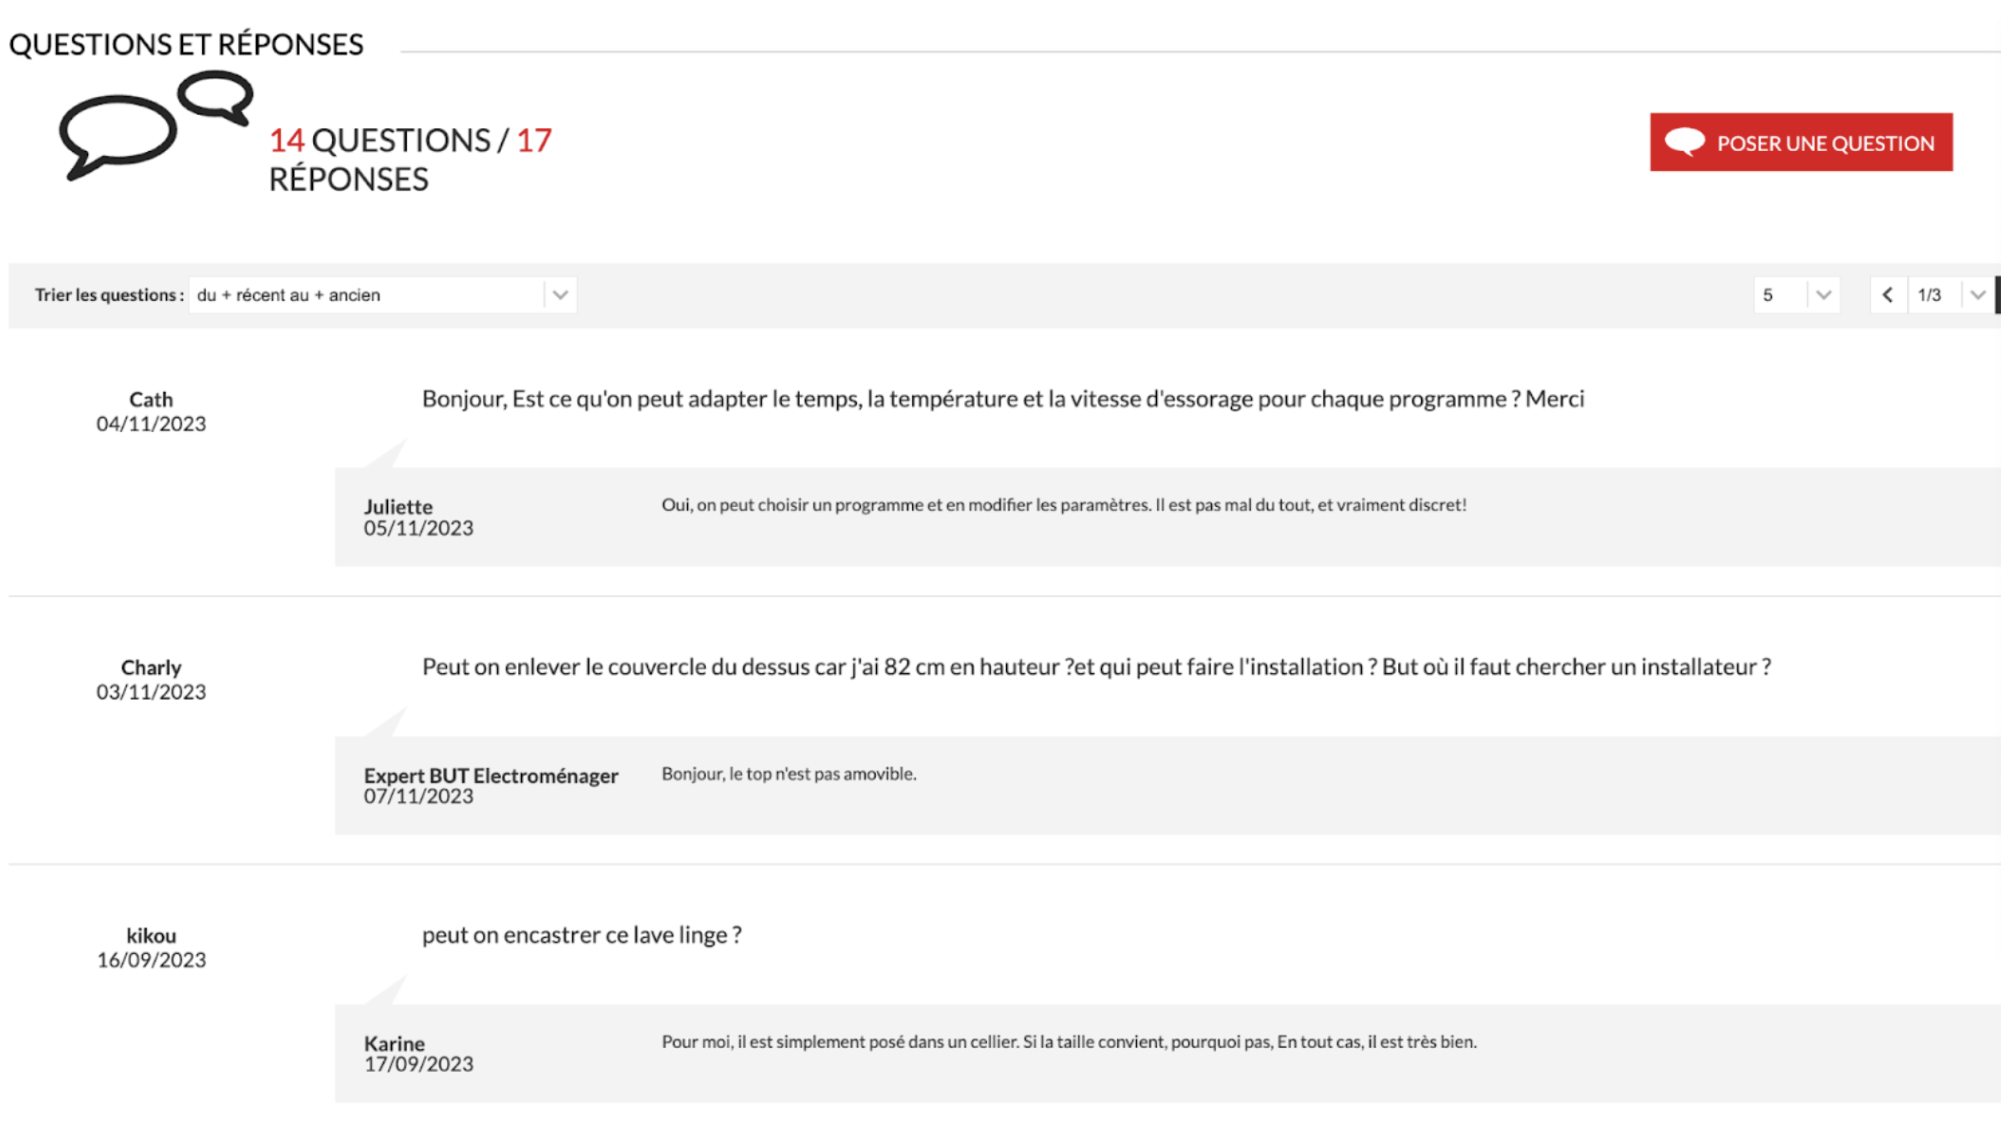Open the results-per-page dropdown showing 5
2014x1132 pixels.
[1795, 294]
